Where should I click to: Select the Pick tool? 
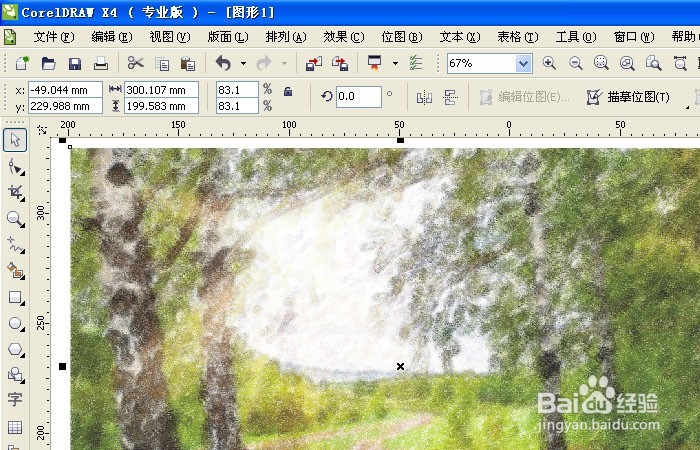pyautogui.click(x=15, y=140)
